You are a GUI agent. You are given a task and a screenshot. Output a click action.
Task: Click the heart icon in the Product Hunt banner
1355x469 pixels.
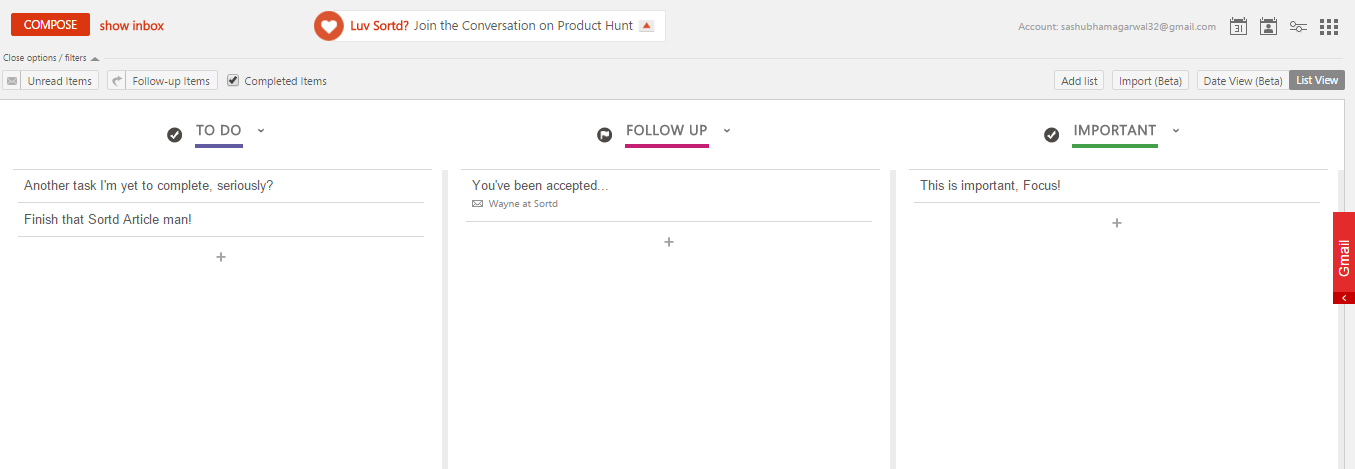[x=329, y=26]
